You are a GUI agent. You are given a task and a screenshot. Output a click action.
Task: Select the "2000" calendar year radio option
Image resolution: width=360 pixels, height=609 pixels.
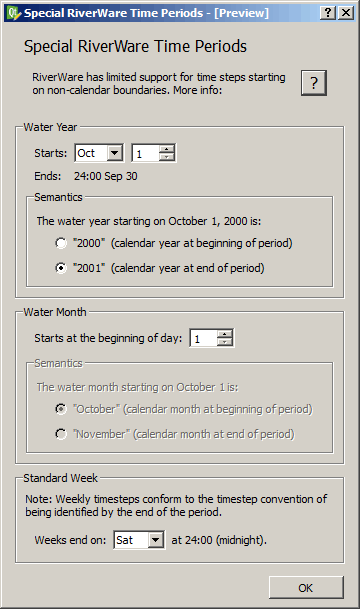(x=61, y=243)
